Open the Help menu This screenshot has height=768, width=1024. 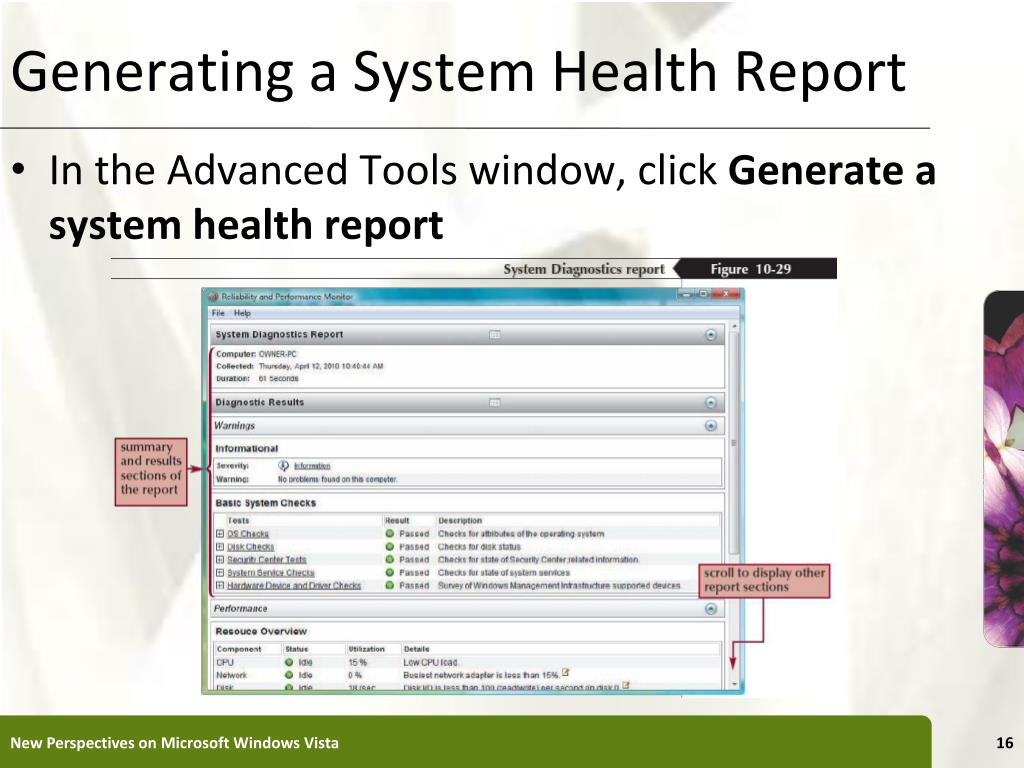242,313
